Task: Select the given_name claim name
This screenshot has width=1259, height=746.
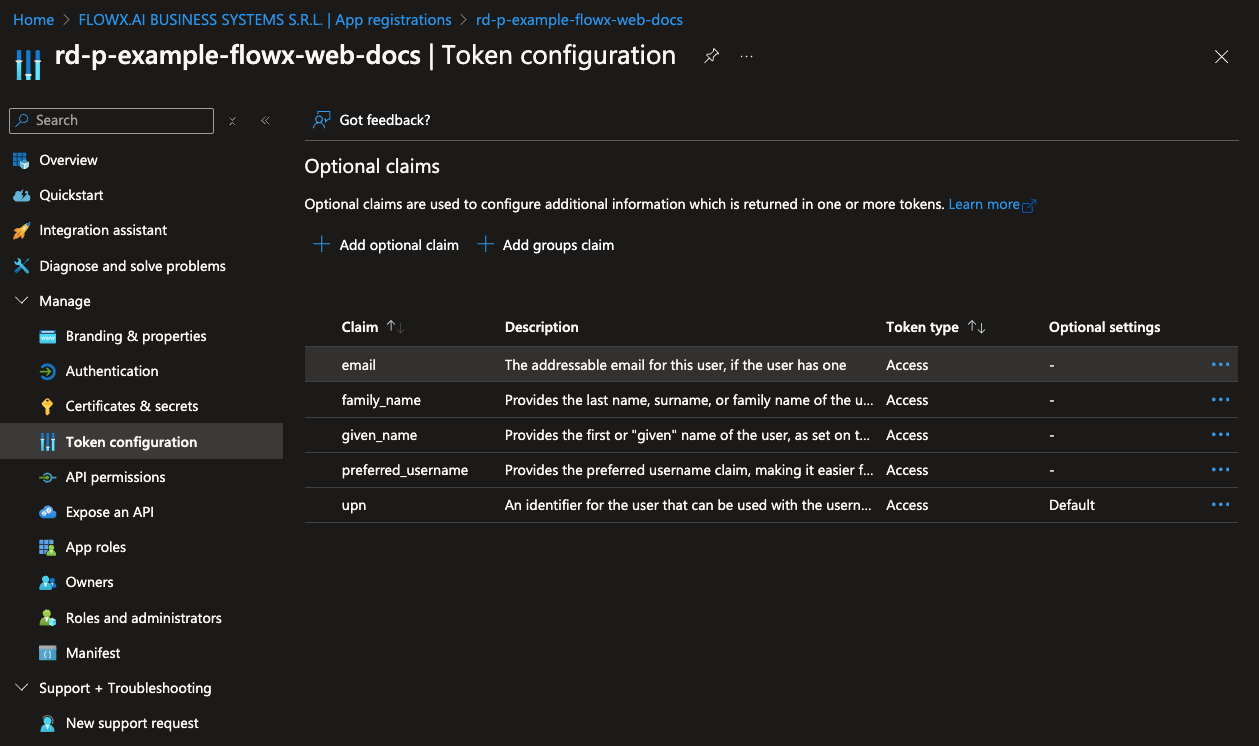Action: (x=379, y=435)
